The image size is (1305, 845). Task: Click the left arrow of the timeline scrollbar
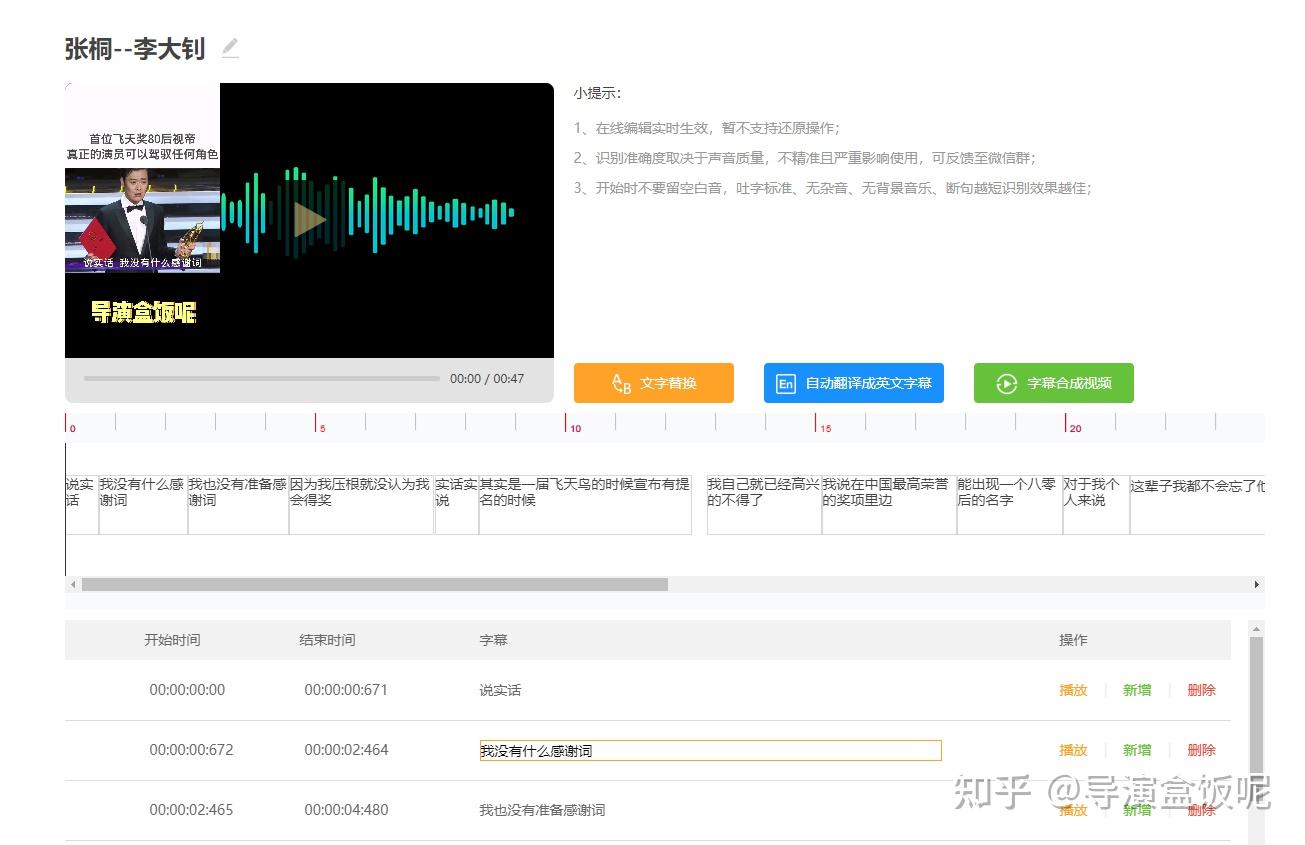coord(72,584)
